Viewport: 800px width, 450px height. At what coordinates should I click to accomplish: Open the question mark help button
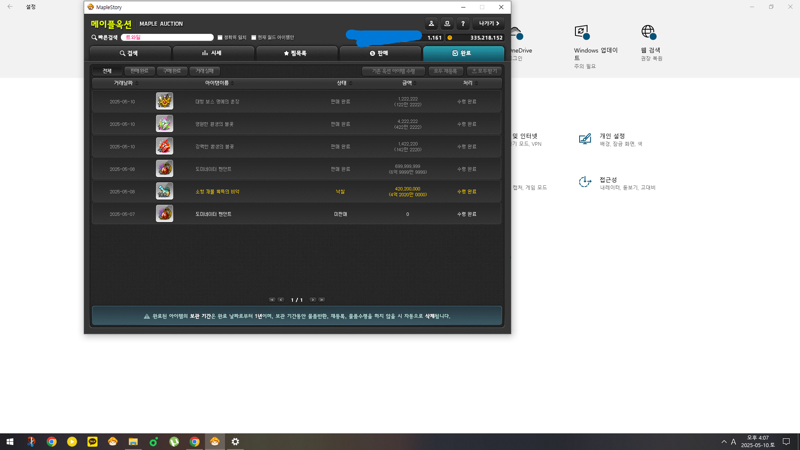(463, 23)
